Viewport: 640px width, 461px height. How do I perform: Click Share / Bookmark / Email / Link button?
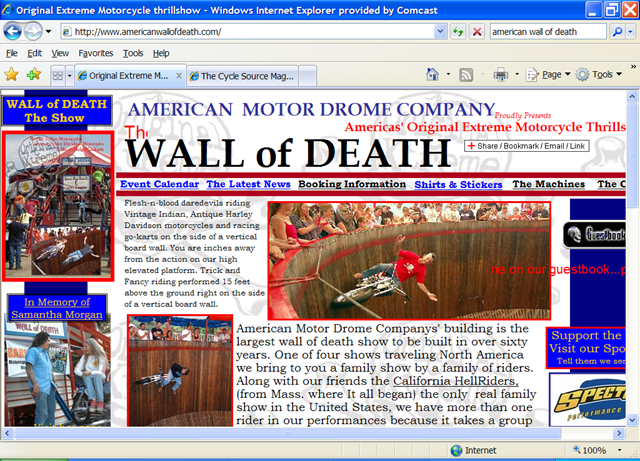click(x=526, y=146)
